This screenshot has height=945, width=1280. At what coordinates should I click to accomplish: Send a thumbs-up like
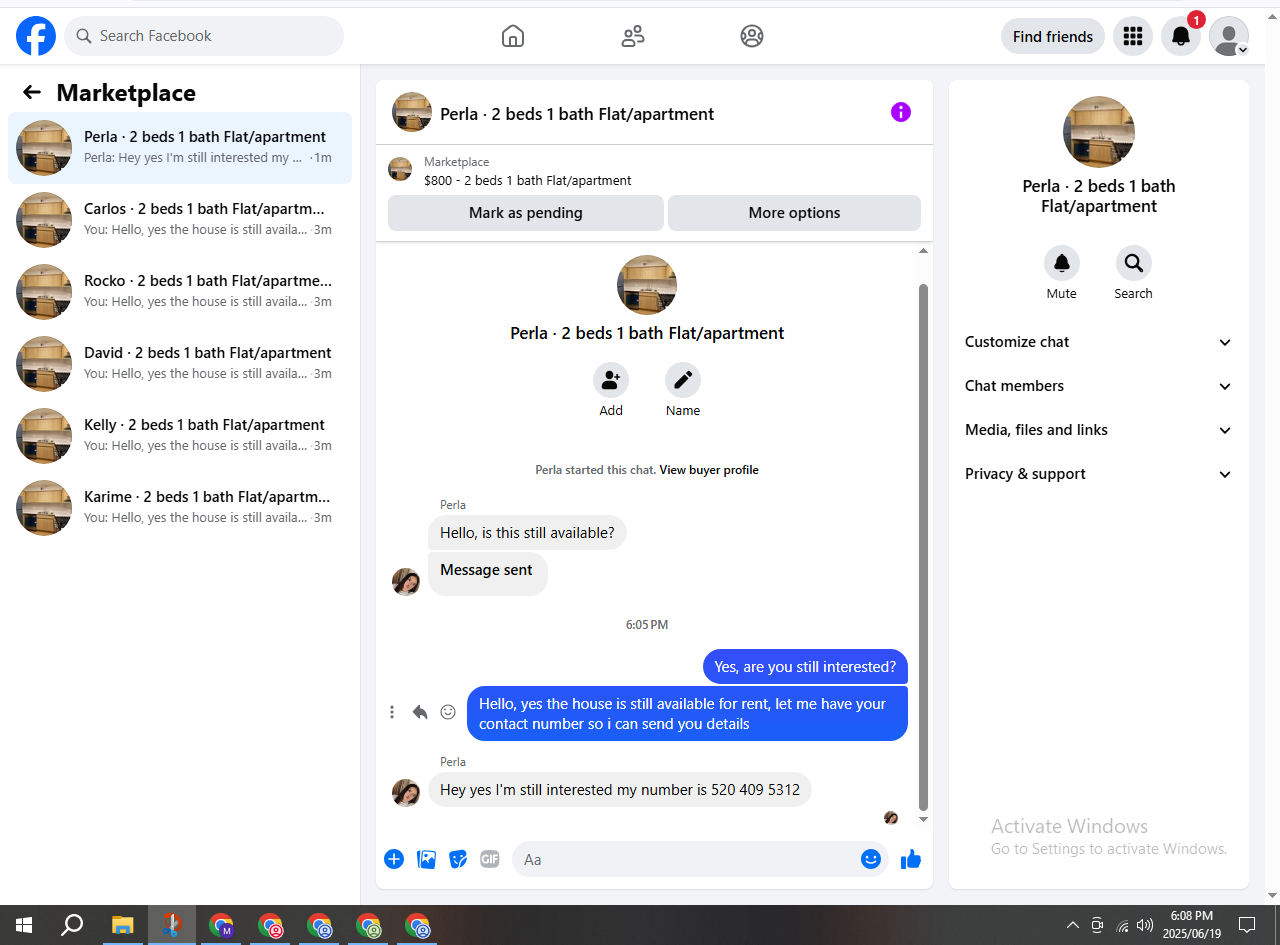910,859
